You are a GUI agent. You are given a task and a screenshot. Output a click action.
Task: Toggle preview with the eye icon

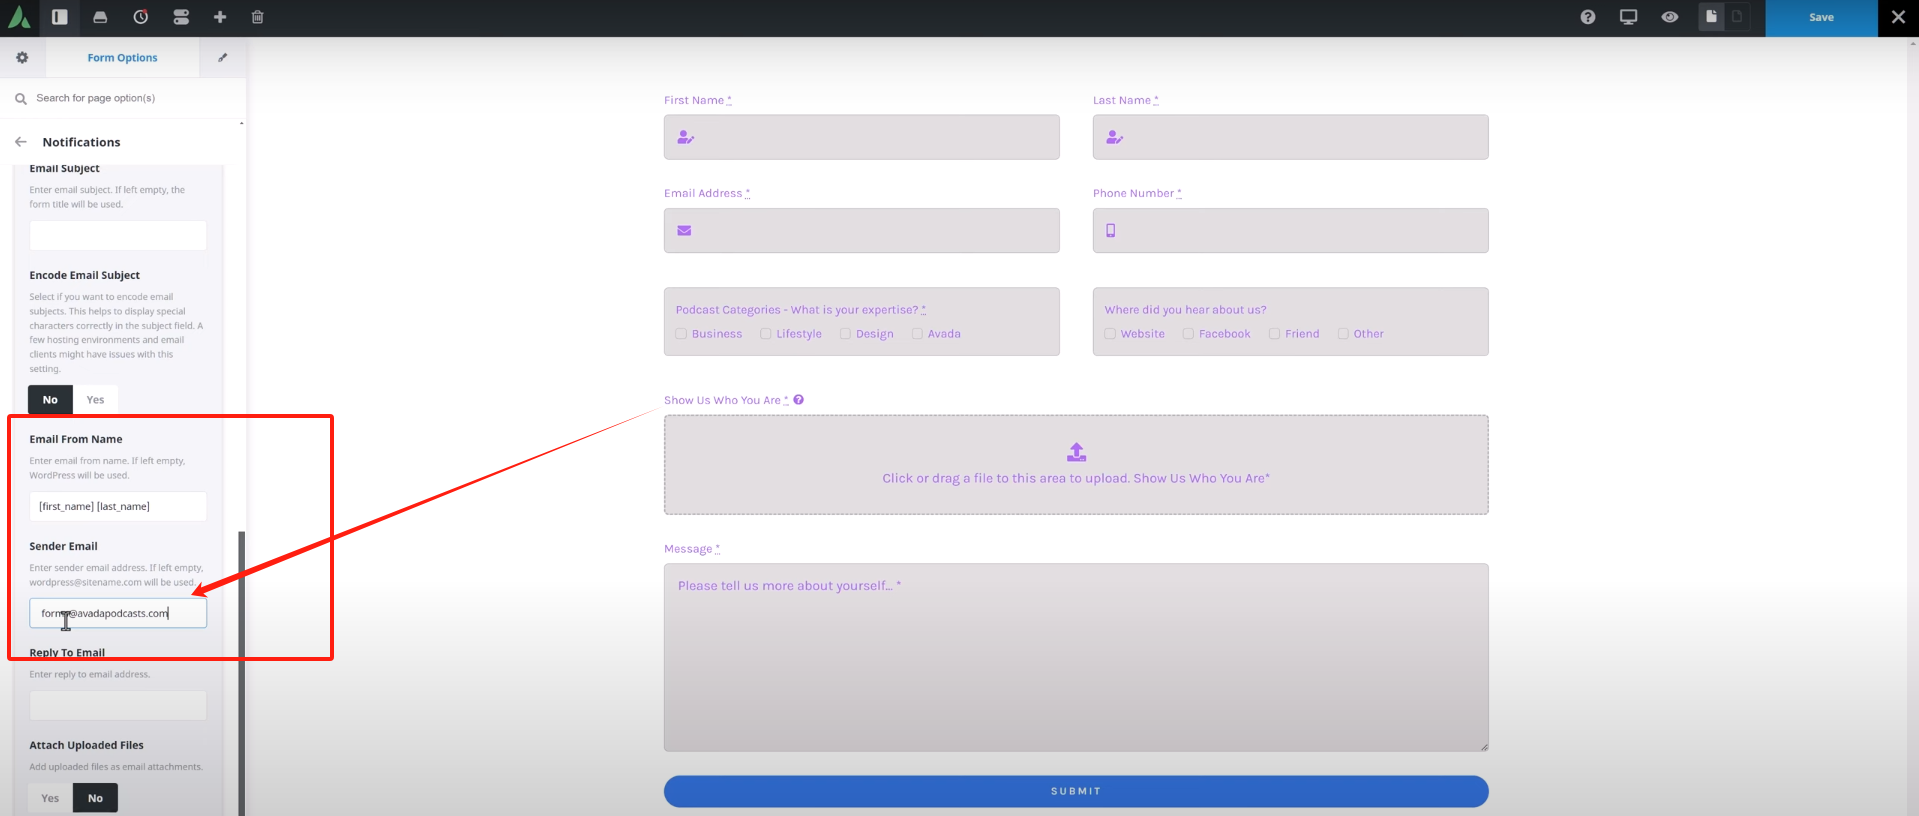[x=1669, y=17]
